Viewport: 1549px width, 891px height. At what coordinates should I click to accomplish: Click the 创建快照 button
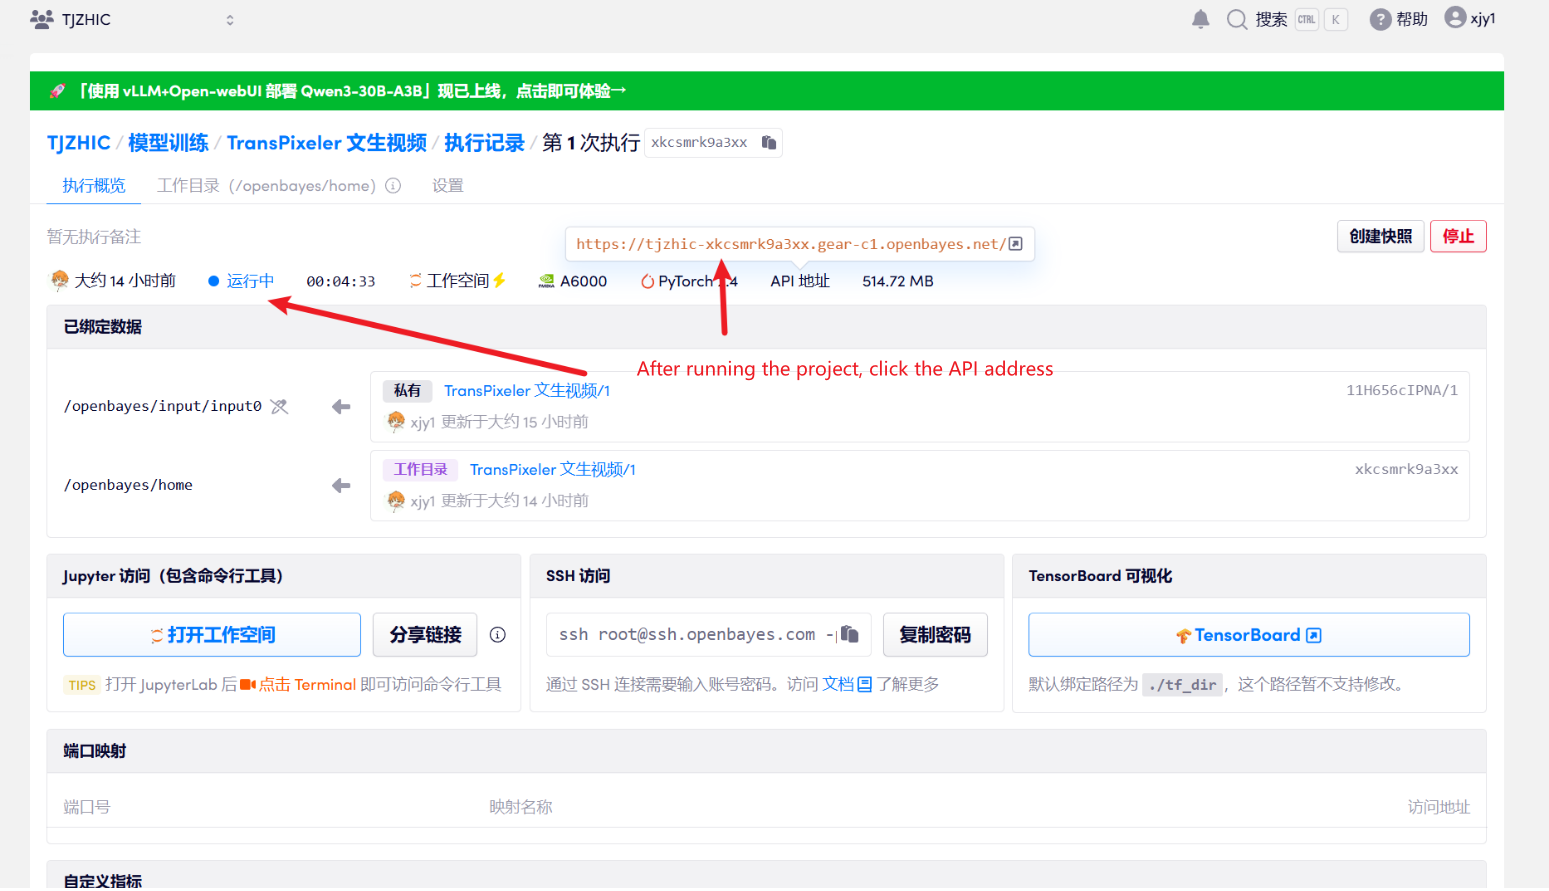[x=1380, y=236]
